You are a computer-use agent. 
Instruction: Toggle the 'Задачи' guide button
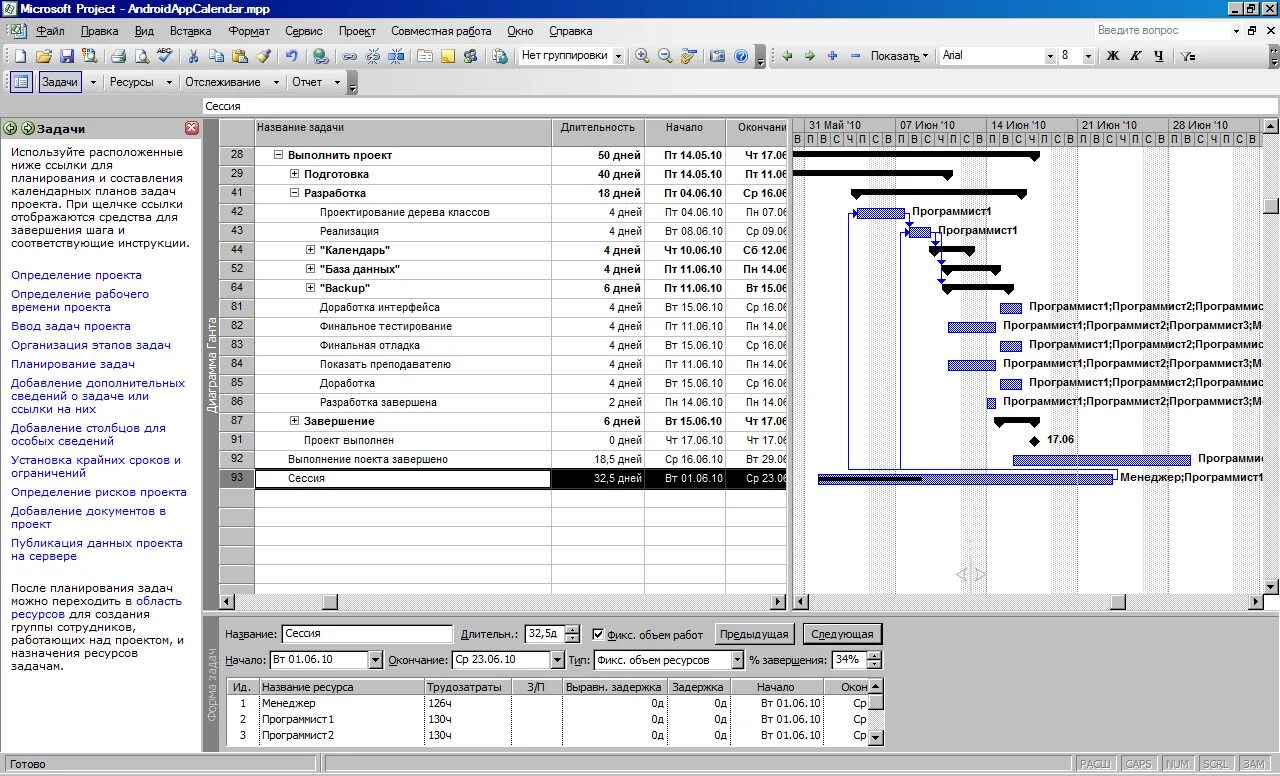point(60,82)
